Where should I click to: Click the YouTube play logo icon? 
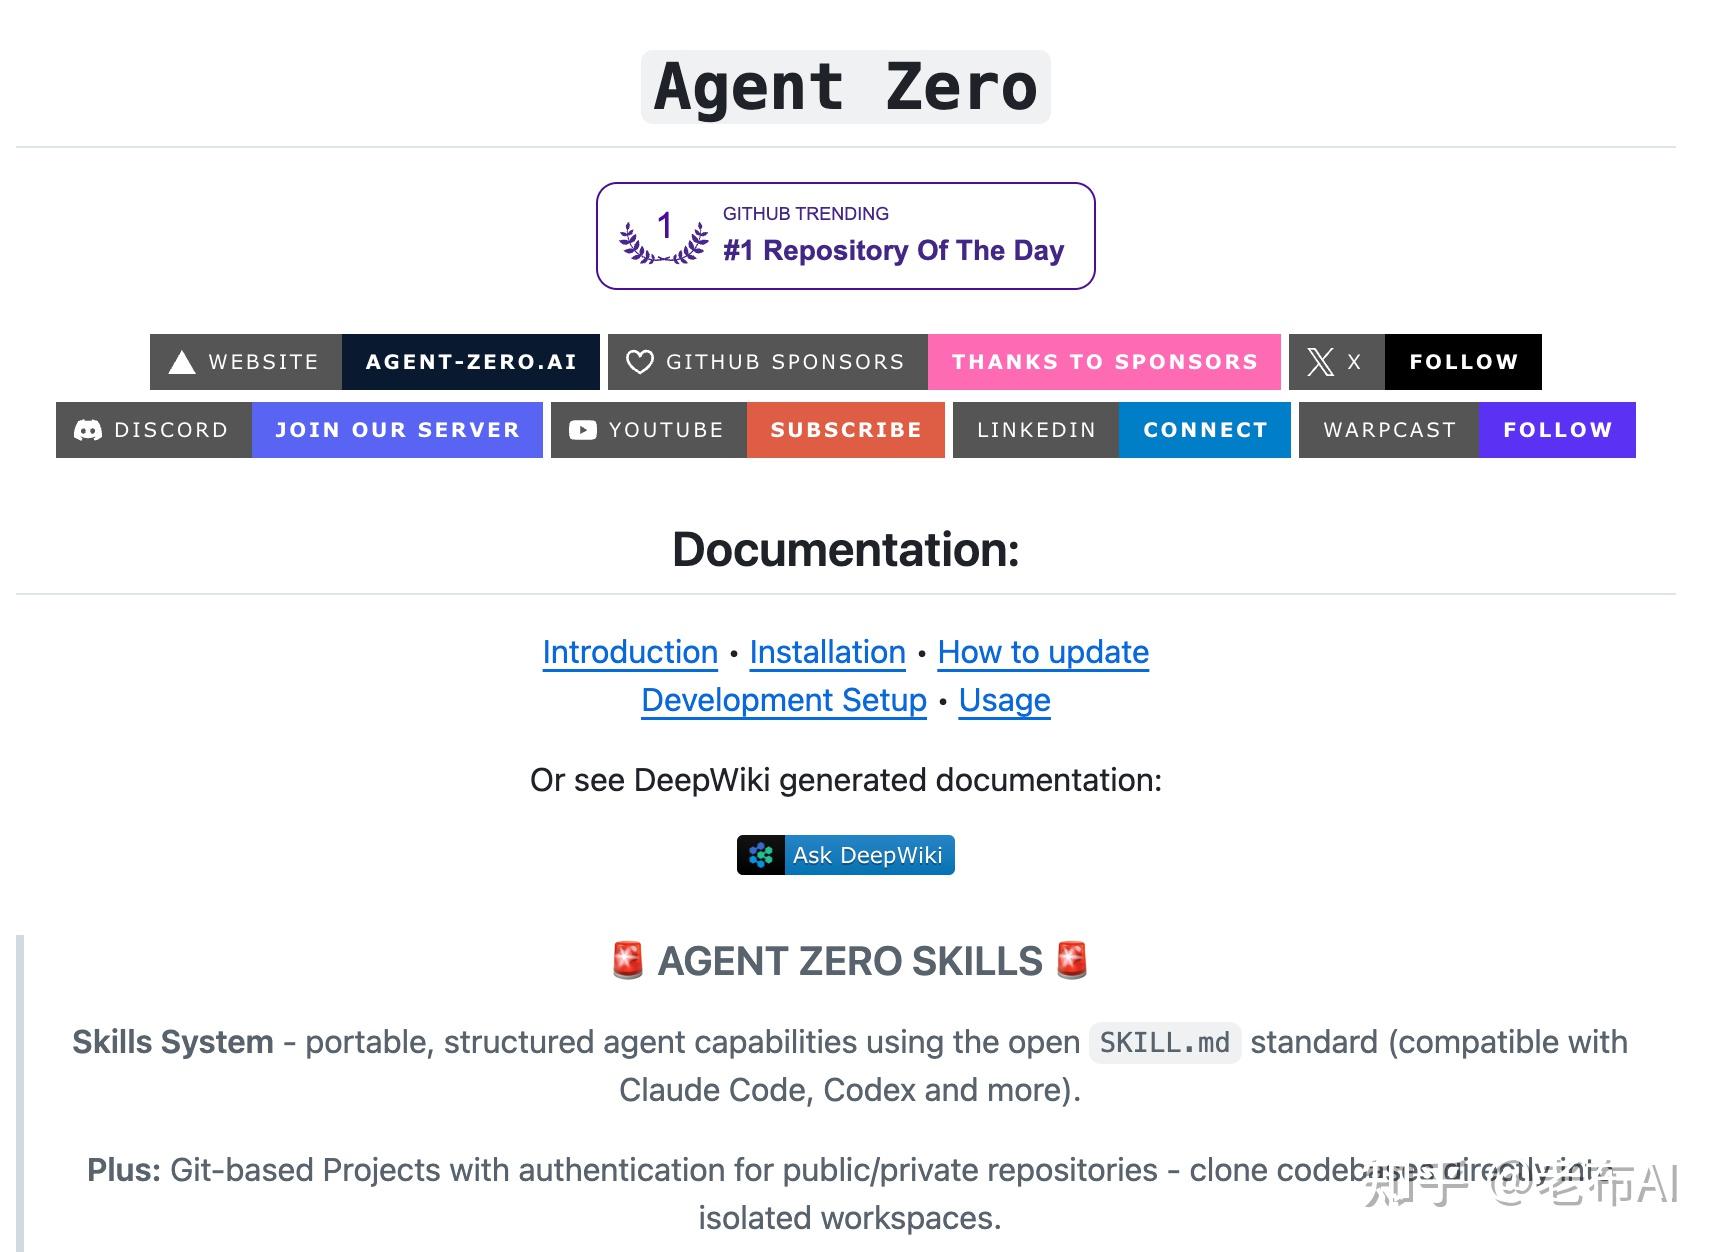[x=582, y=430]
